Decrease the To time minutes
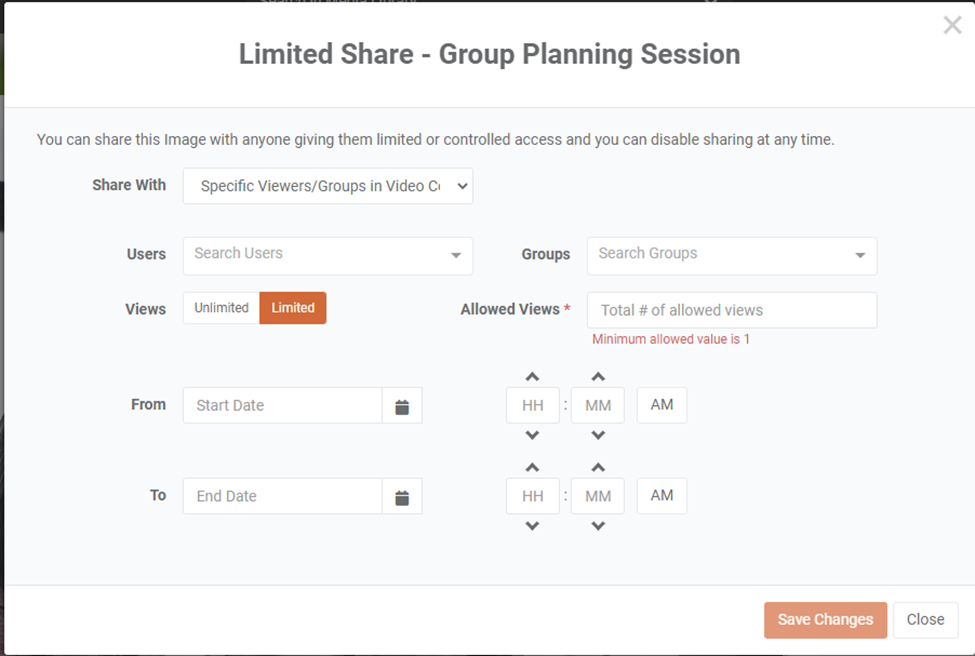This screenshot has height=656, width=975. [x=598, y=526]
